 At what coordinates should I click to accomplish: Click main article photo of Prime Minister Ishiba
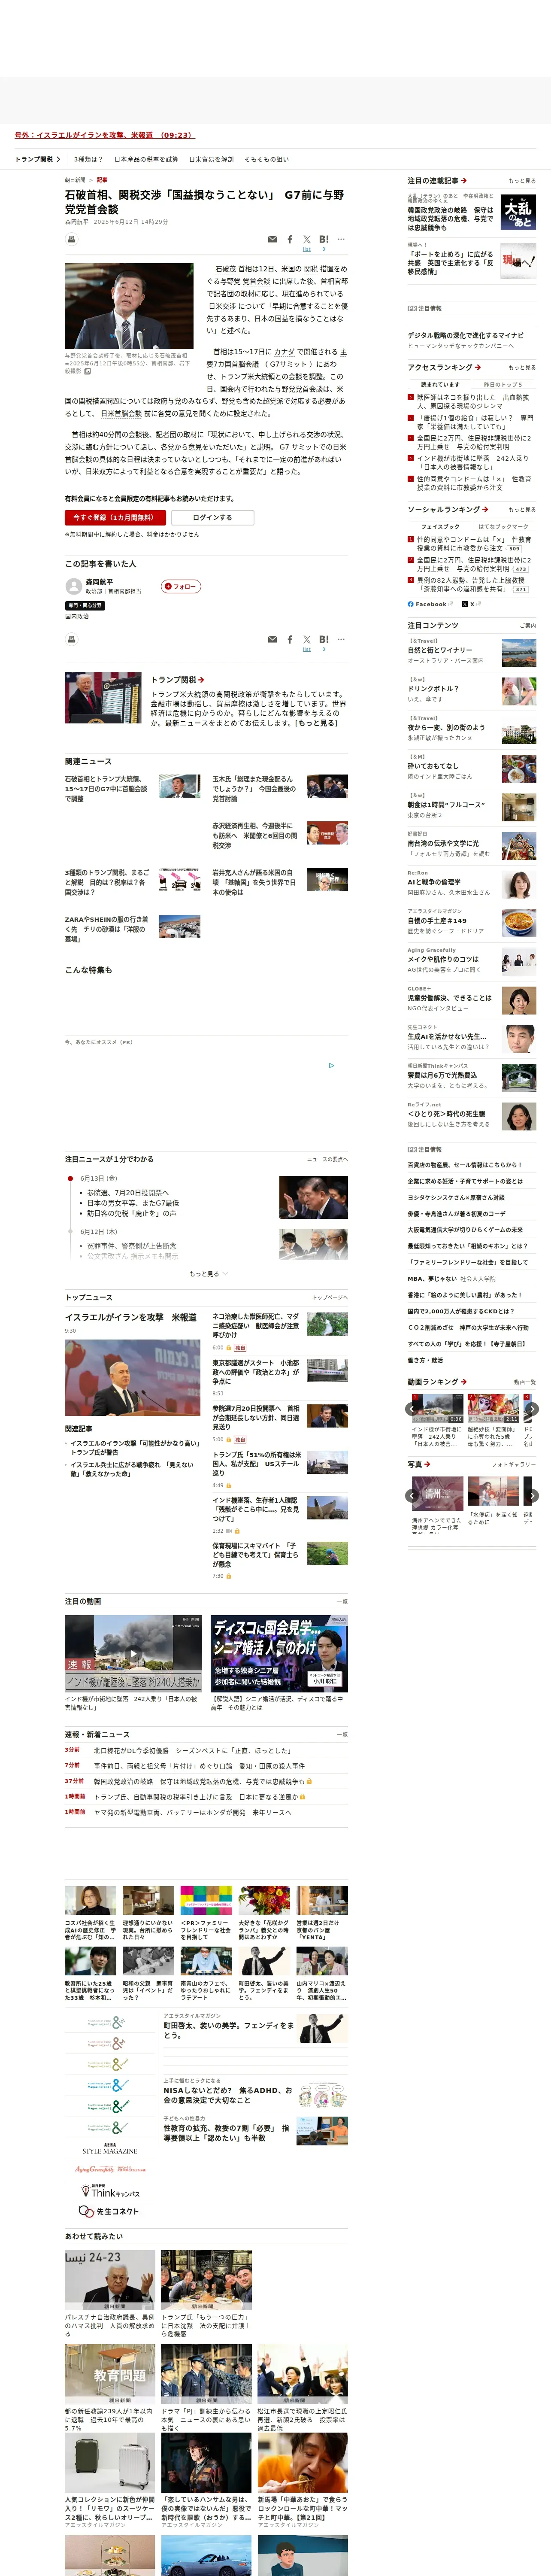(x=129, y=306)
